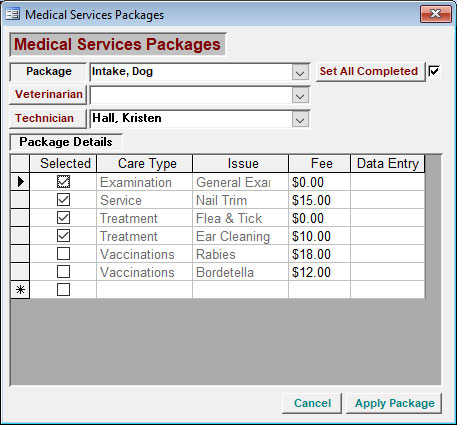The image size is (457, 425).
Task: Check Selected for Bordetella vaccination
Action: (x=63, y=272)
